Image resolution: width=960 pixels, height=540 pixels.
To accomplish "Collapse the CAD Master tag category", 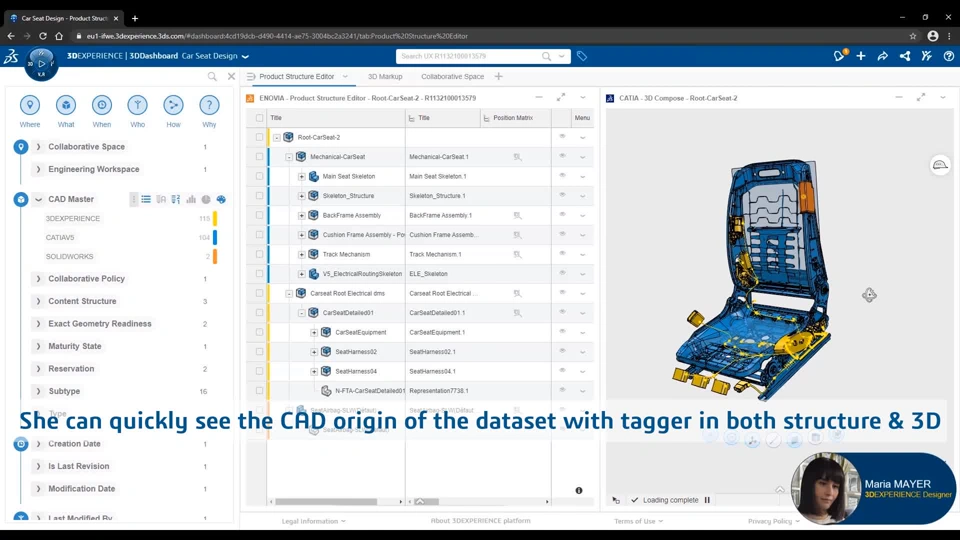I will click(39, 199).
